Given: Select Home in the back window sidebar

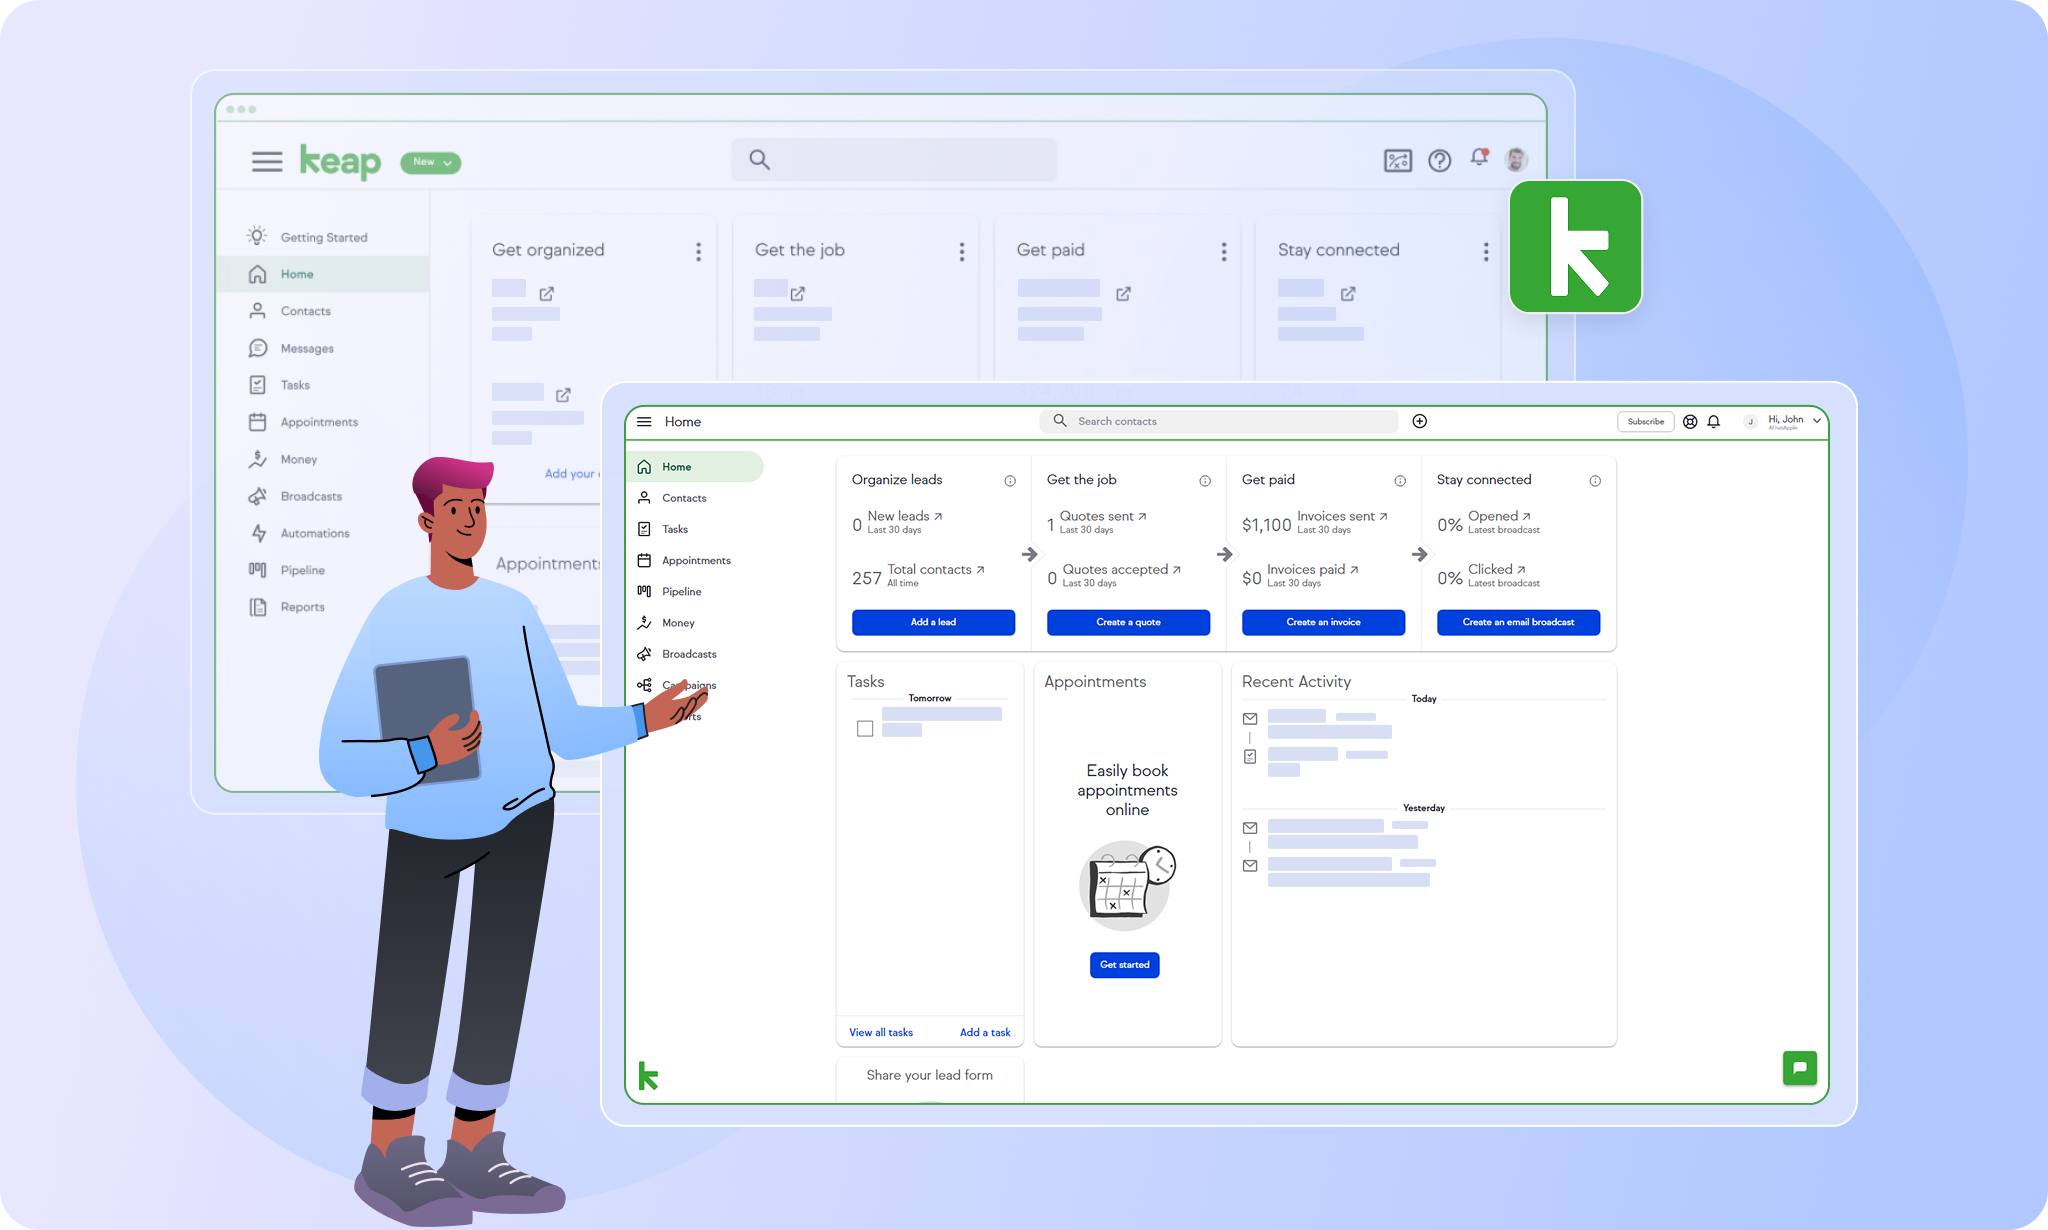Looking at the screenshot, I should tap(323, 274).
